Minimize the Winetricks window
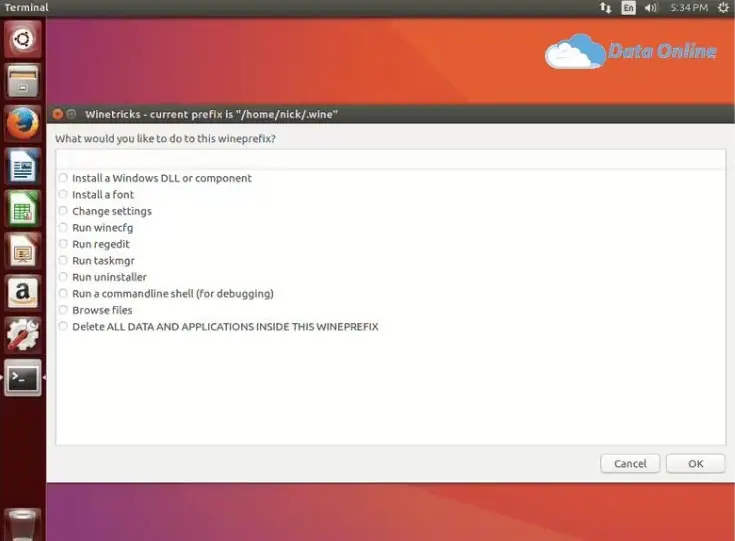This screenshot has height=541, width=735. point(71,114)
